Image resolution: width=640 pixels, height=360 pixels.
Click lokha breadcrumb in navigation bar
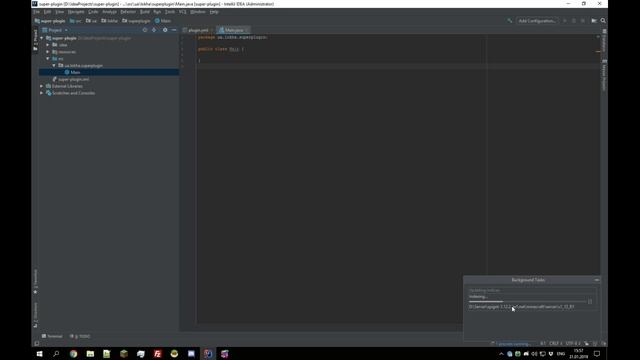tap(109, 21)
